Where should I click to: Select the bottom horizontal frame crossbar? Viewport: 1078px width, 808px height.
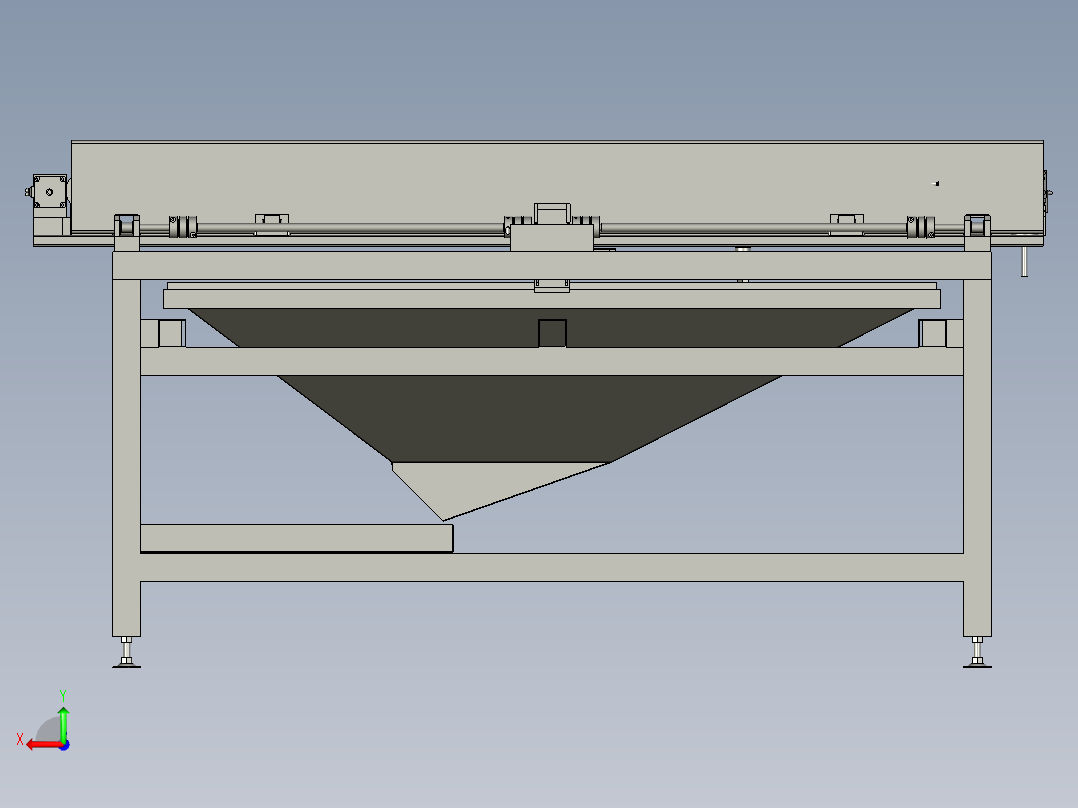coord(551,567)
